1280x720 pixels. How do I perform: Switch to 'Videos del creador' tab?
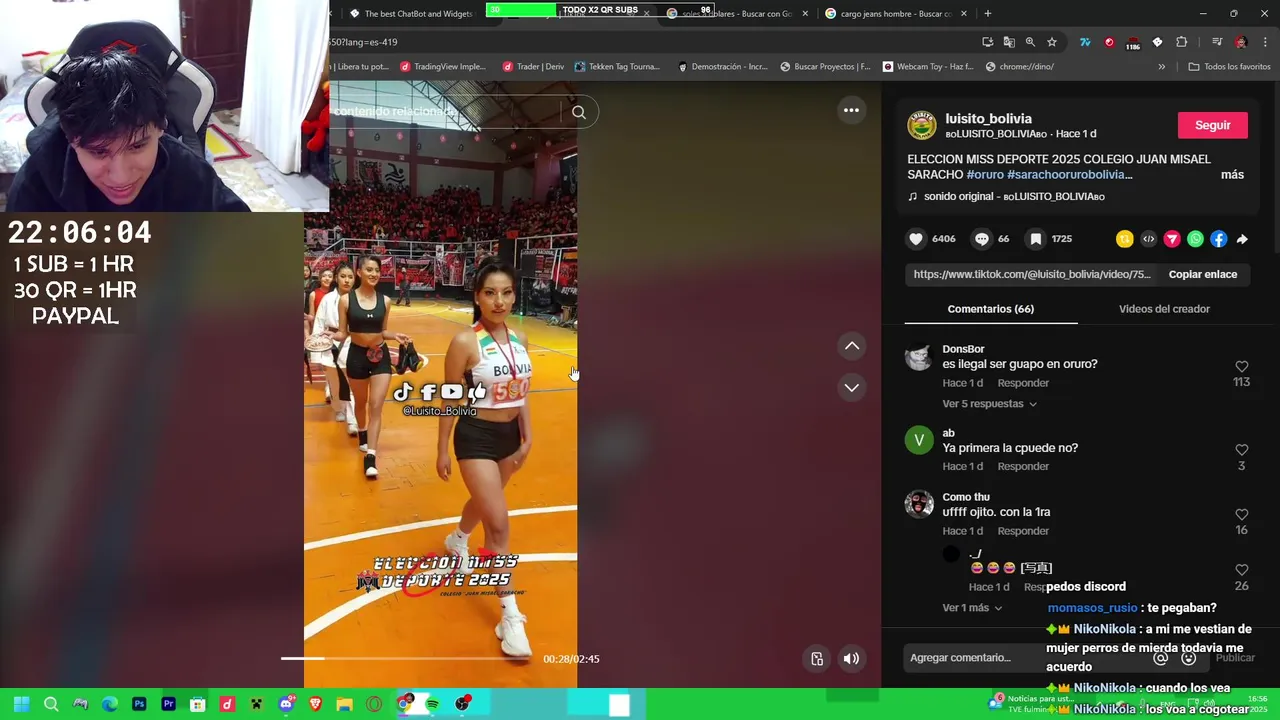click(1164, 309)
